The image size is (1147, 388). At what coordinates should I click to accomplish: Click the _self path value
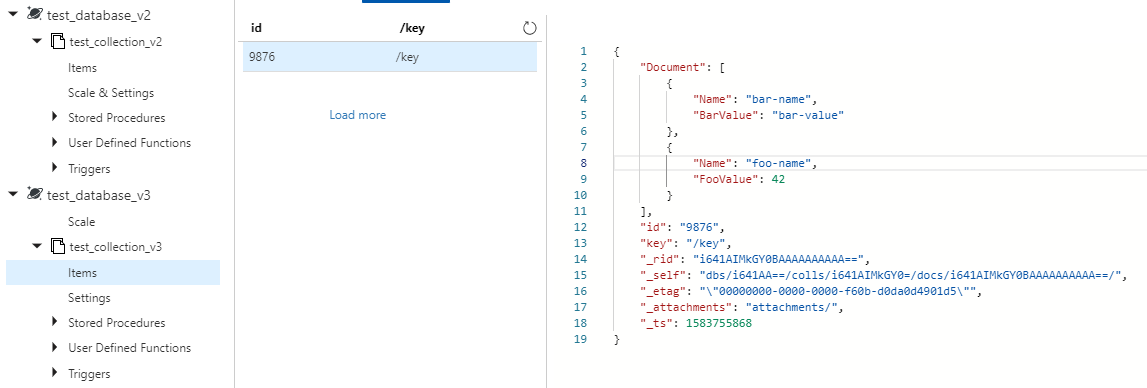pos(911,275)
